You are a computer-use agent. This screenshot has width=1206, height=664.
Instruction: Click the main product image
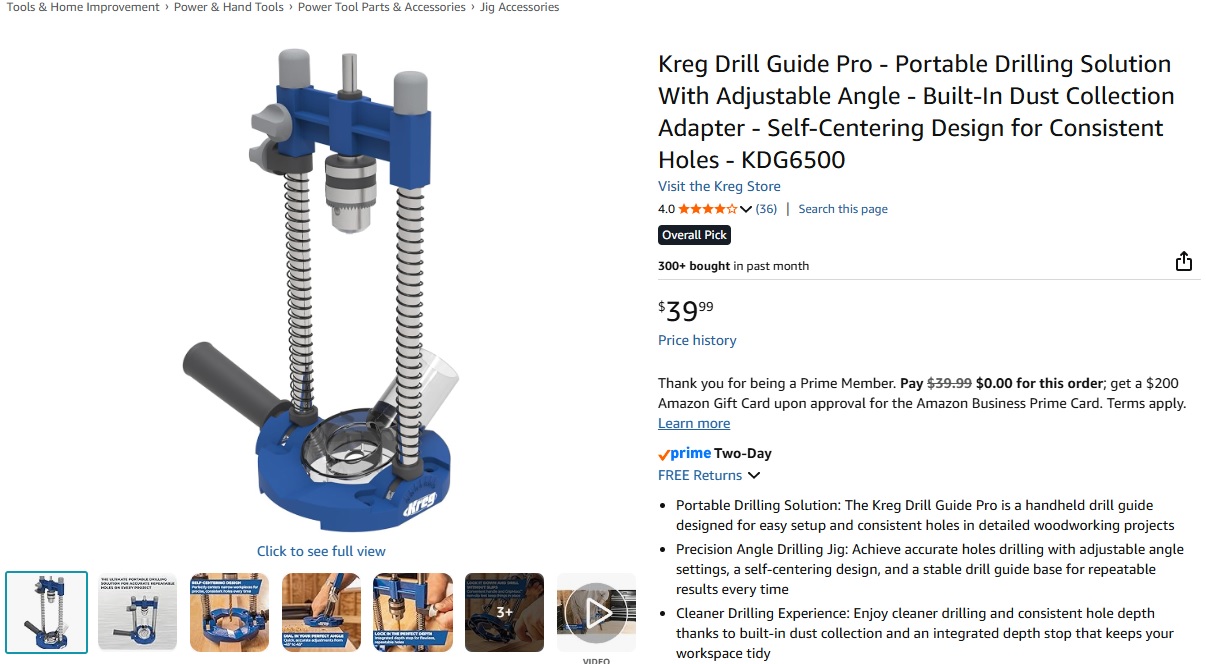coord(320,290)
